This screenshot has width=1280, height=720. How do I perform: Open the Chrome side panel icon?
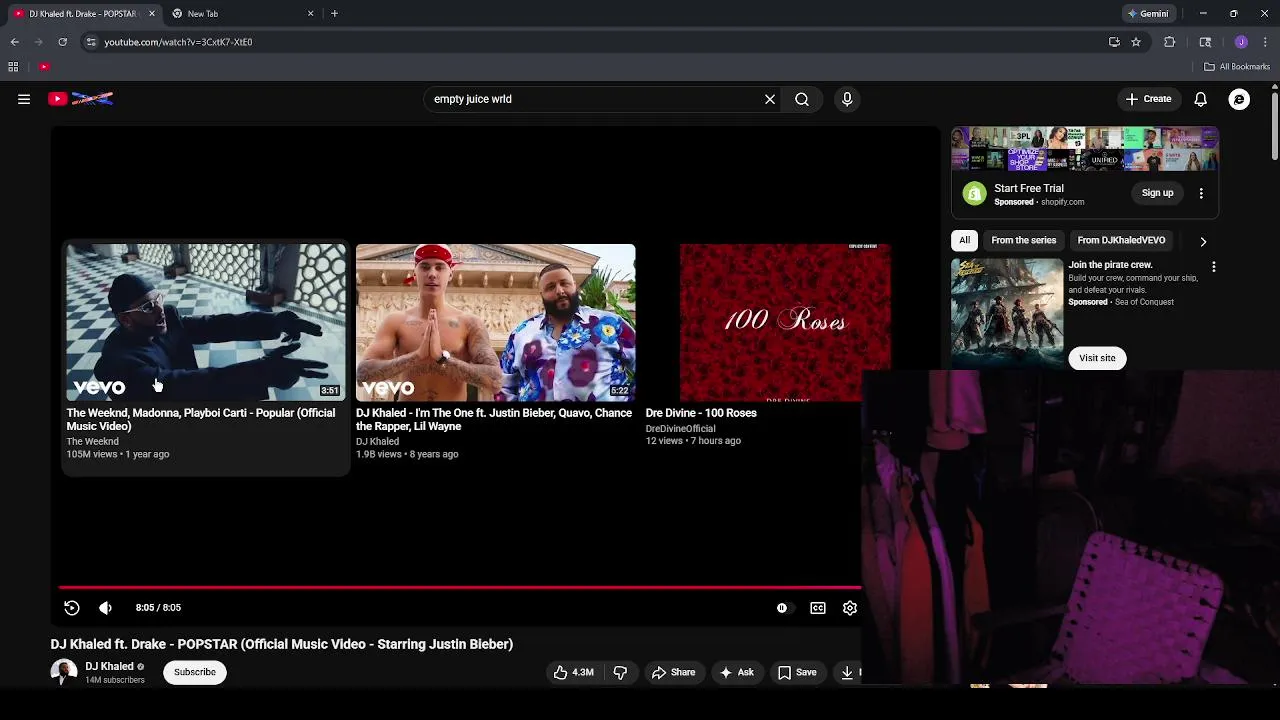pyautogui.click(x=1205, y=42)
